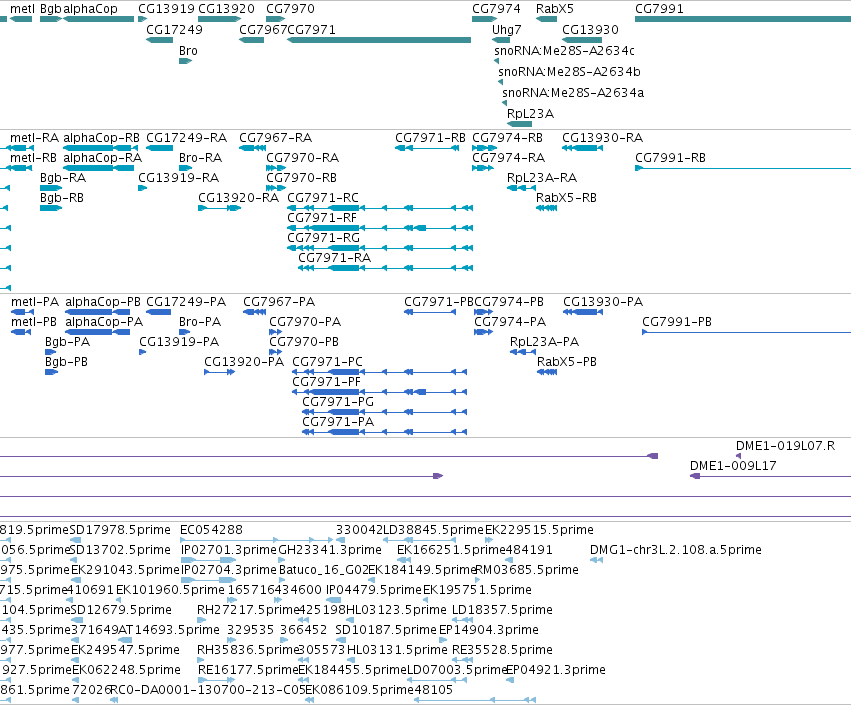Select EST RE35528.5prime
The width and height of the screenshot is (851, 705).
pos(502,650)
